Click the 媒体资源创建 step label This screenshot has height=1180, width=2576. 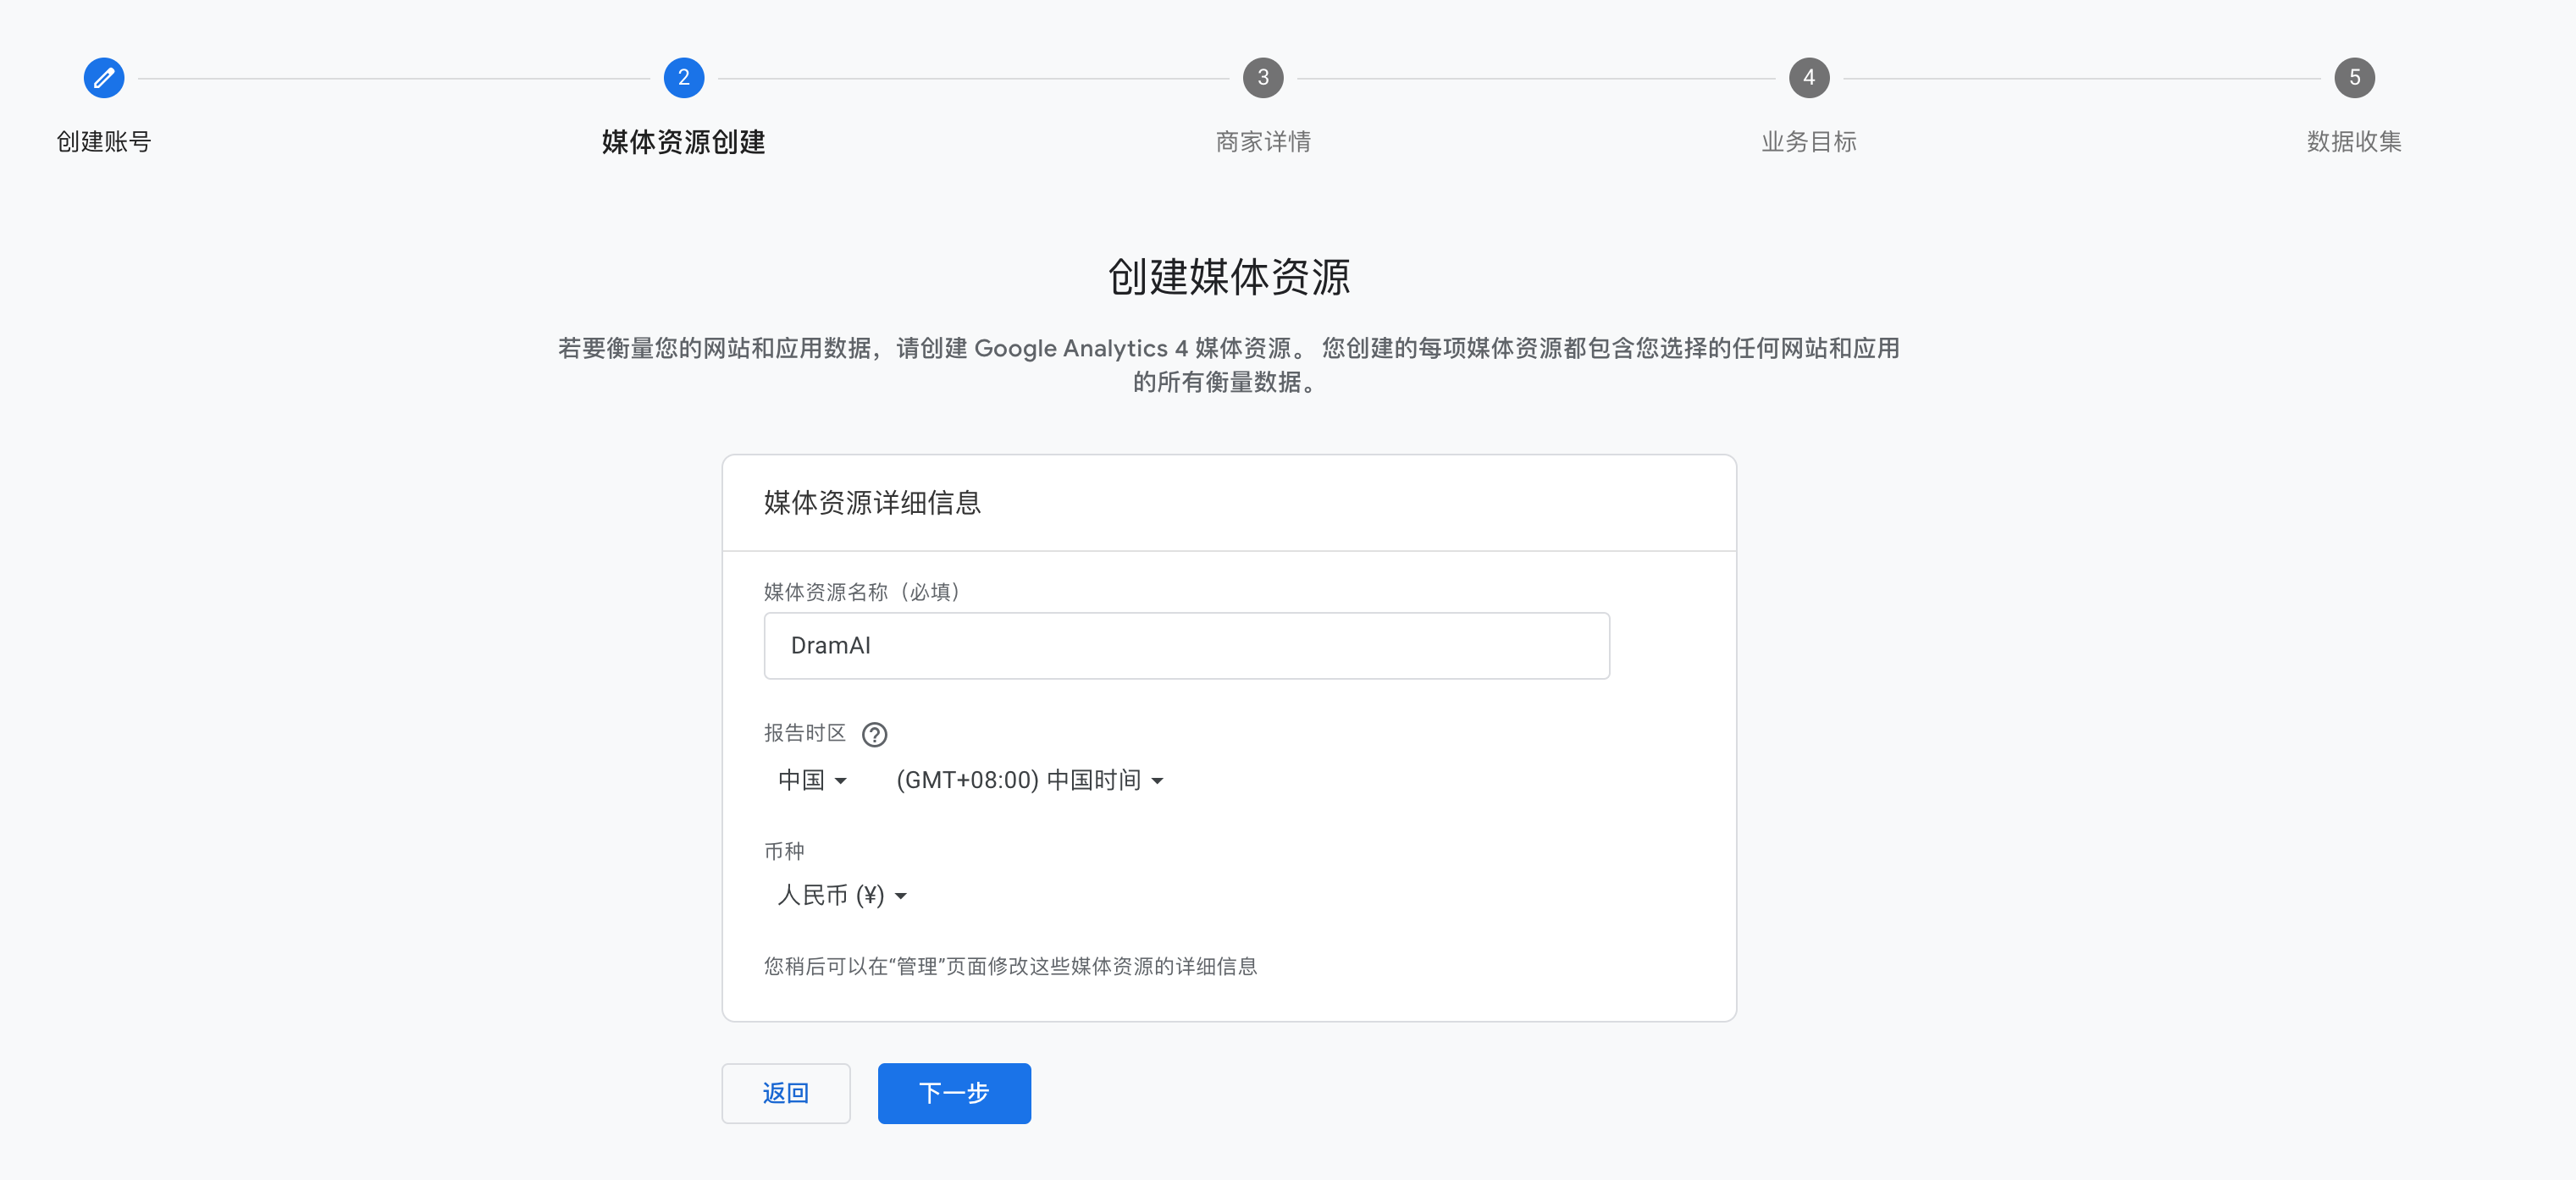pyautogui.click(x=684, y=142)
